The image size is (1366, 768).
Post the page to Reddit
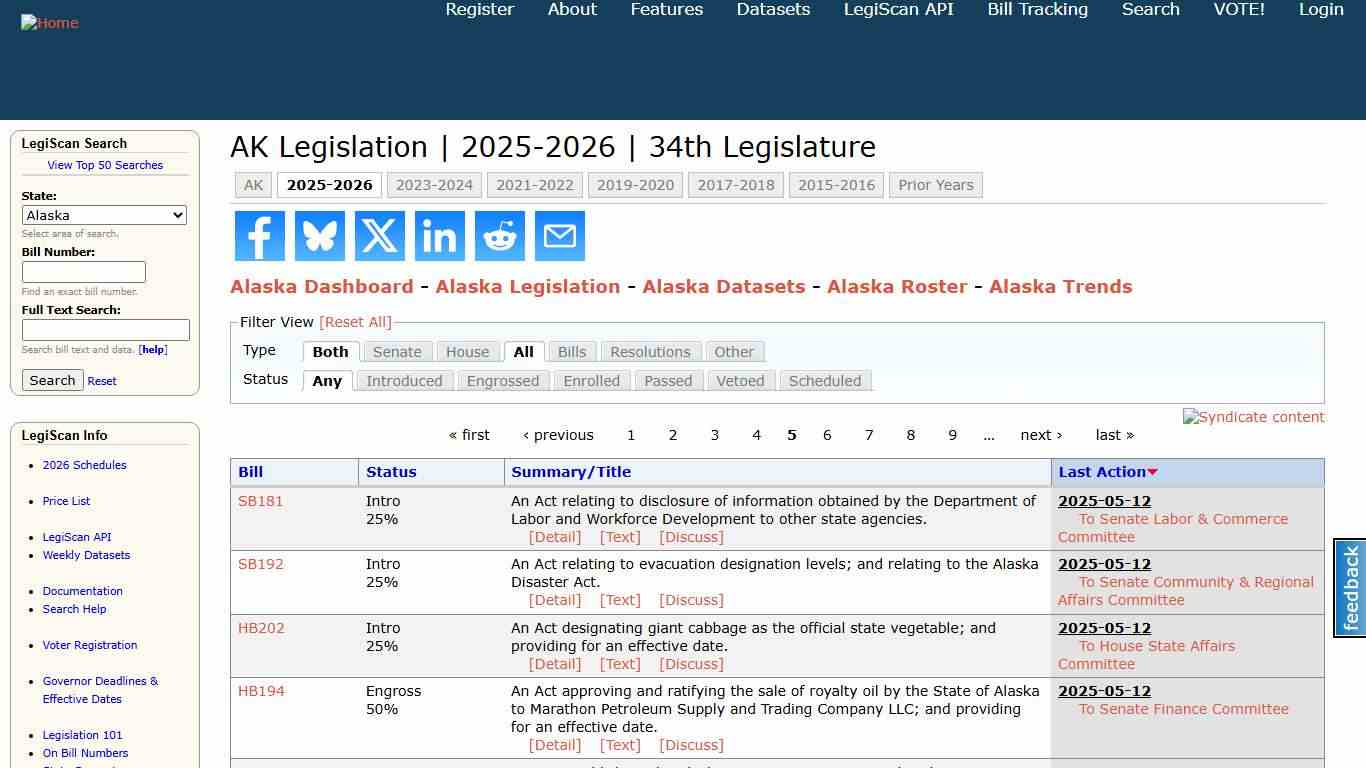click(x=499, y=236)
